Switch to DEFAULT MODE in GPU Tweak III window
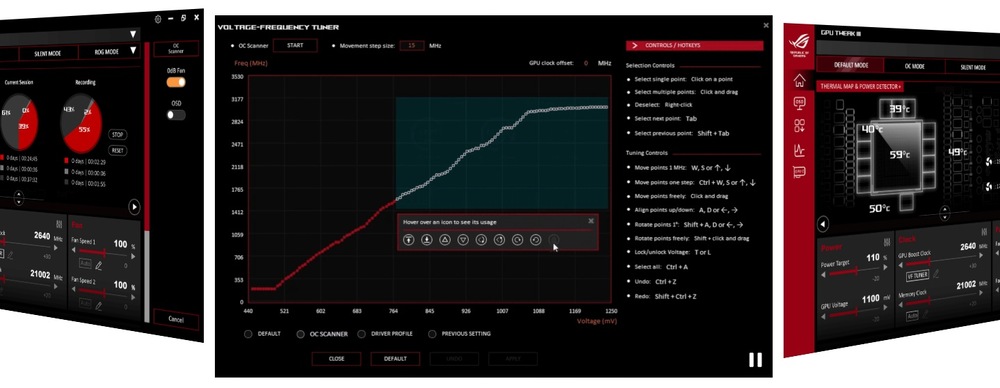This screenshot has height=388, width=1000. 851,65
